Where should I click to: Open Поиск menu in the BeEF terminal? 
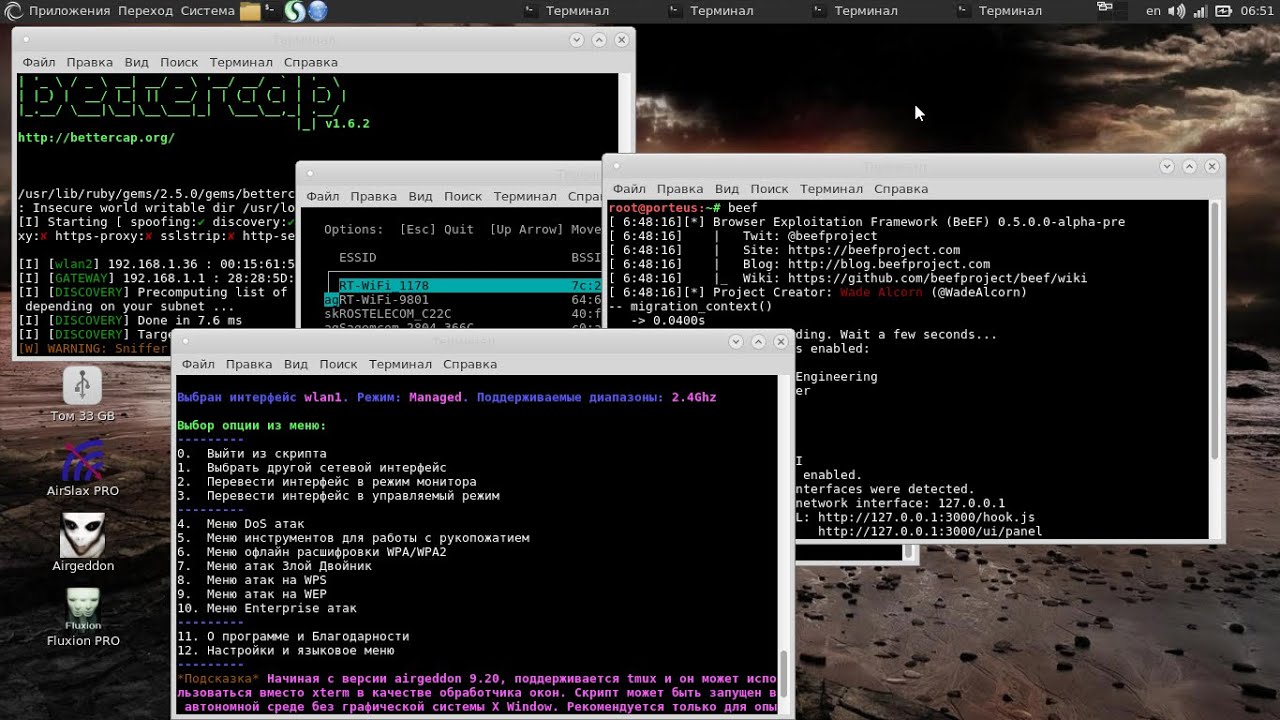tap(769, 189)
